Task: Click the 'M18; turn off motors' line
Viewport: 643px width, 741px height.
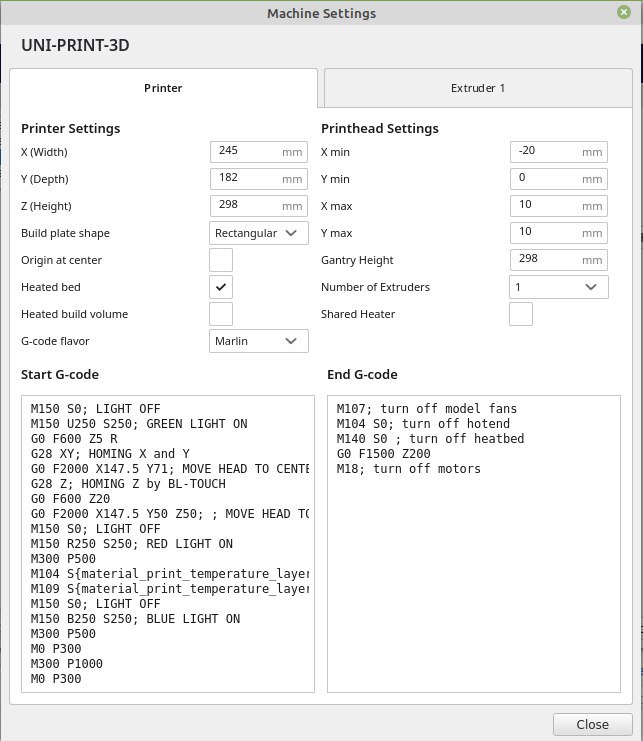Action: click(x=408, y=469)
